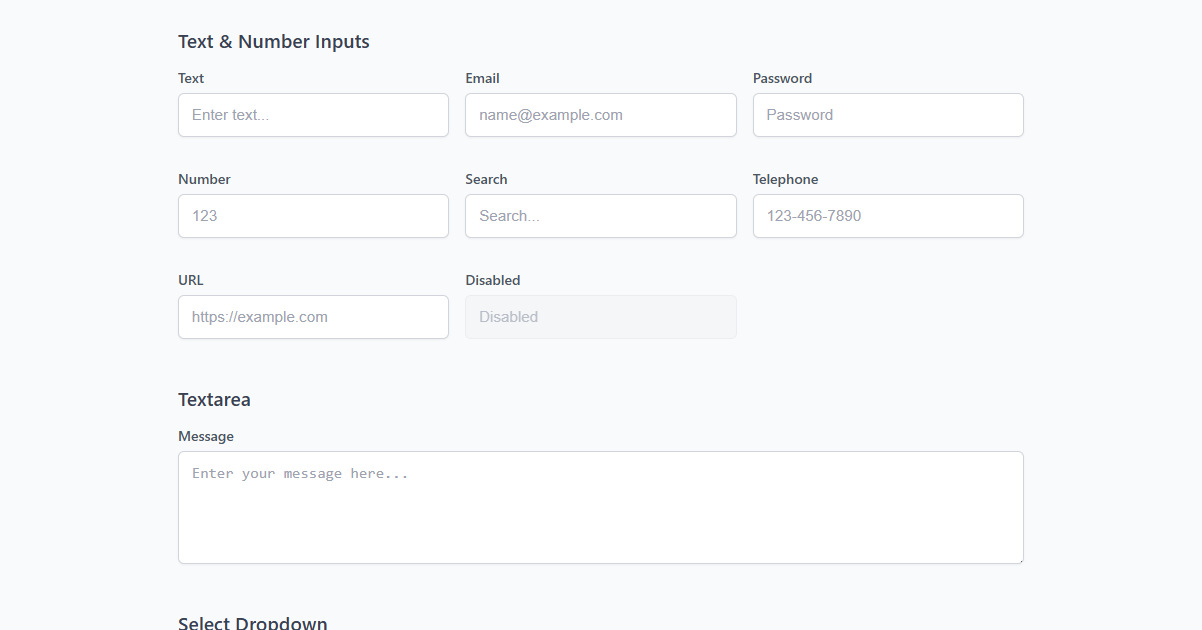Click inside the Message textarea
This screenshot has height=630, width=1202.
pos(601,508)
